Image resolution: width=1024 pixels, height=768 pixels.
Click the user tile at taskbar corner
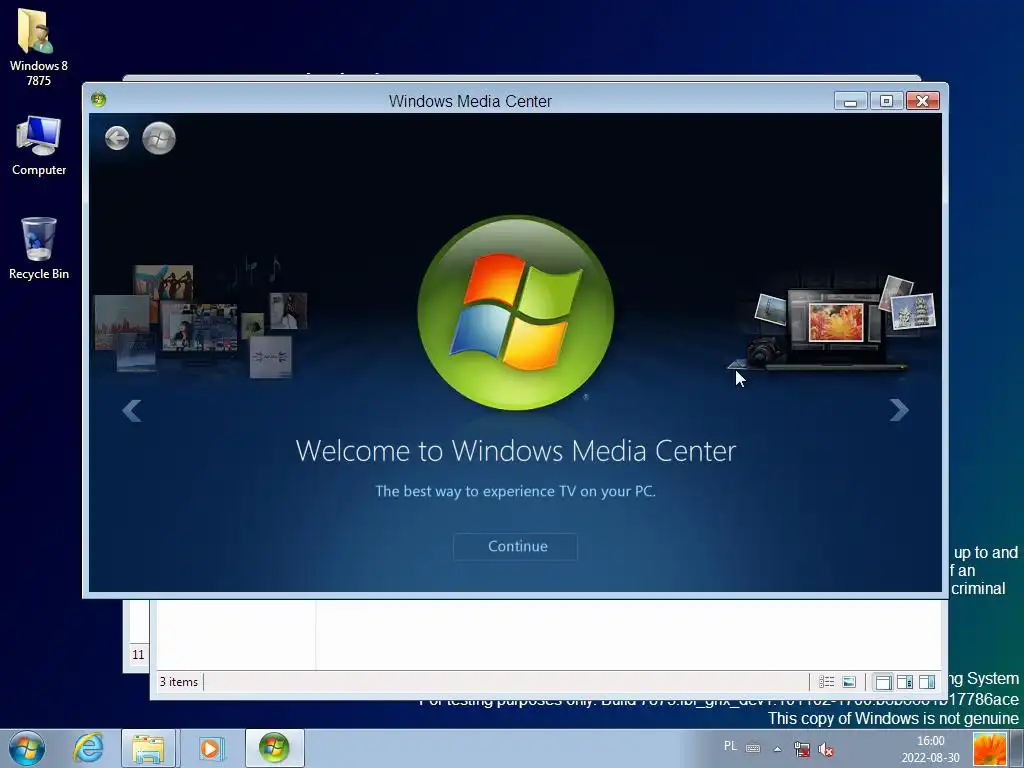tap(989, 749)
